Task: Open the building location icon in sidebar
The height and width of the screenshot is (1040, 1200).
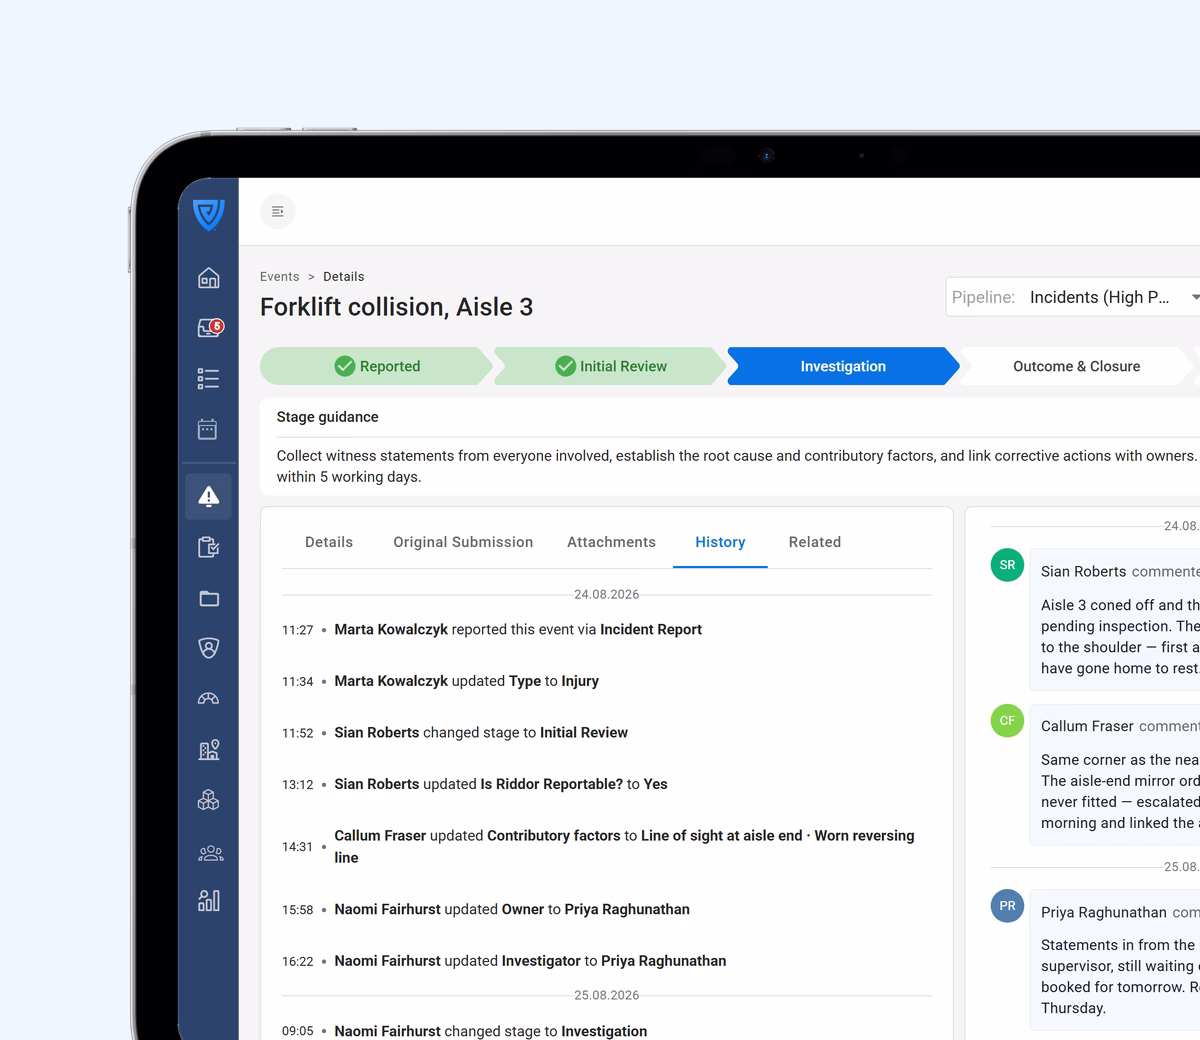Action: click(208, 750)
